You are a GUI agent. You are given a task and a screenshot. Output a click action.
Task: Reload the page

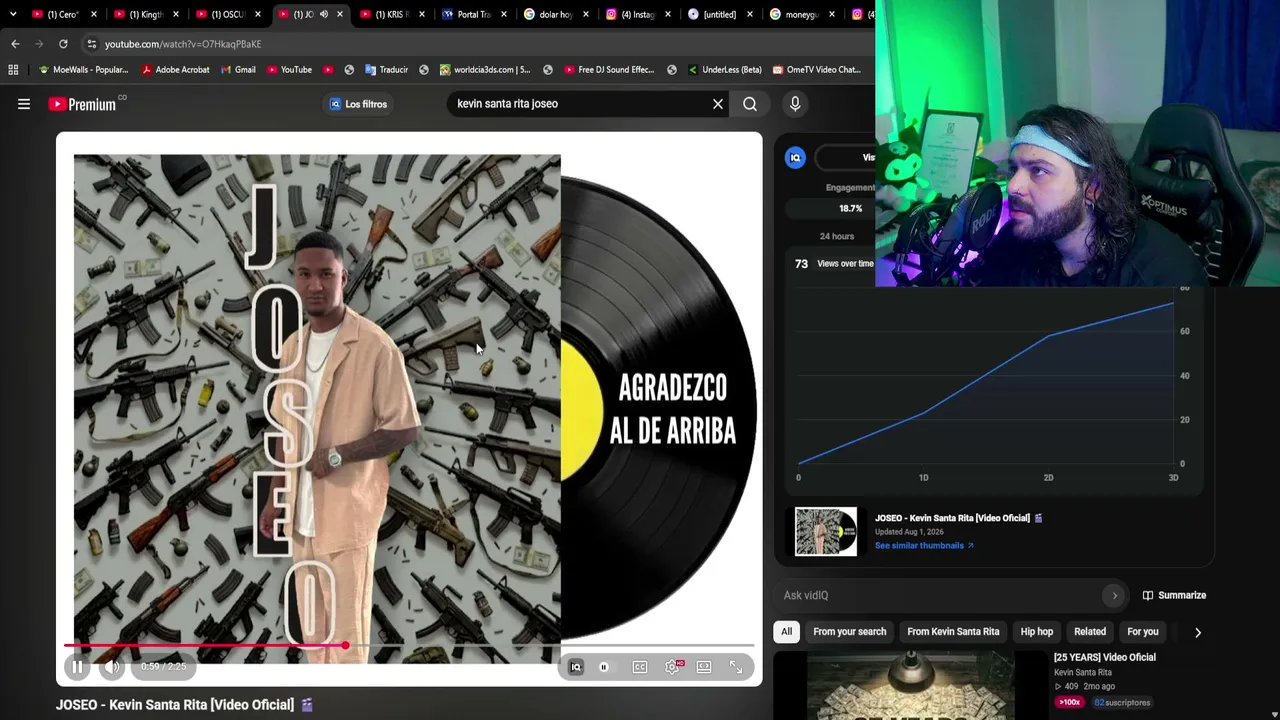63,44
